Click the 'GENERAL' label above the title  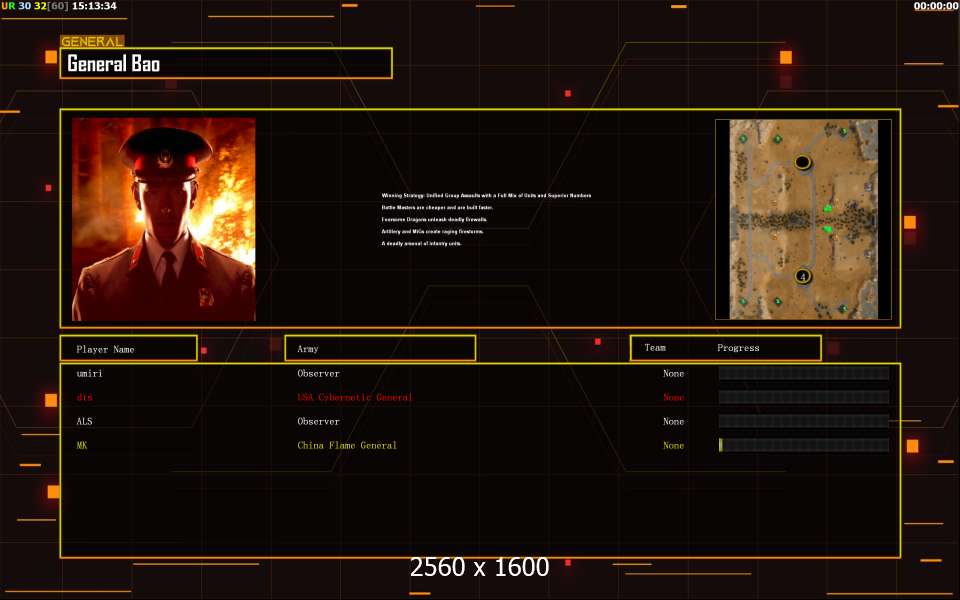[x=92, y=42]
